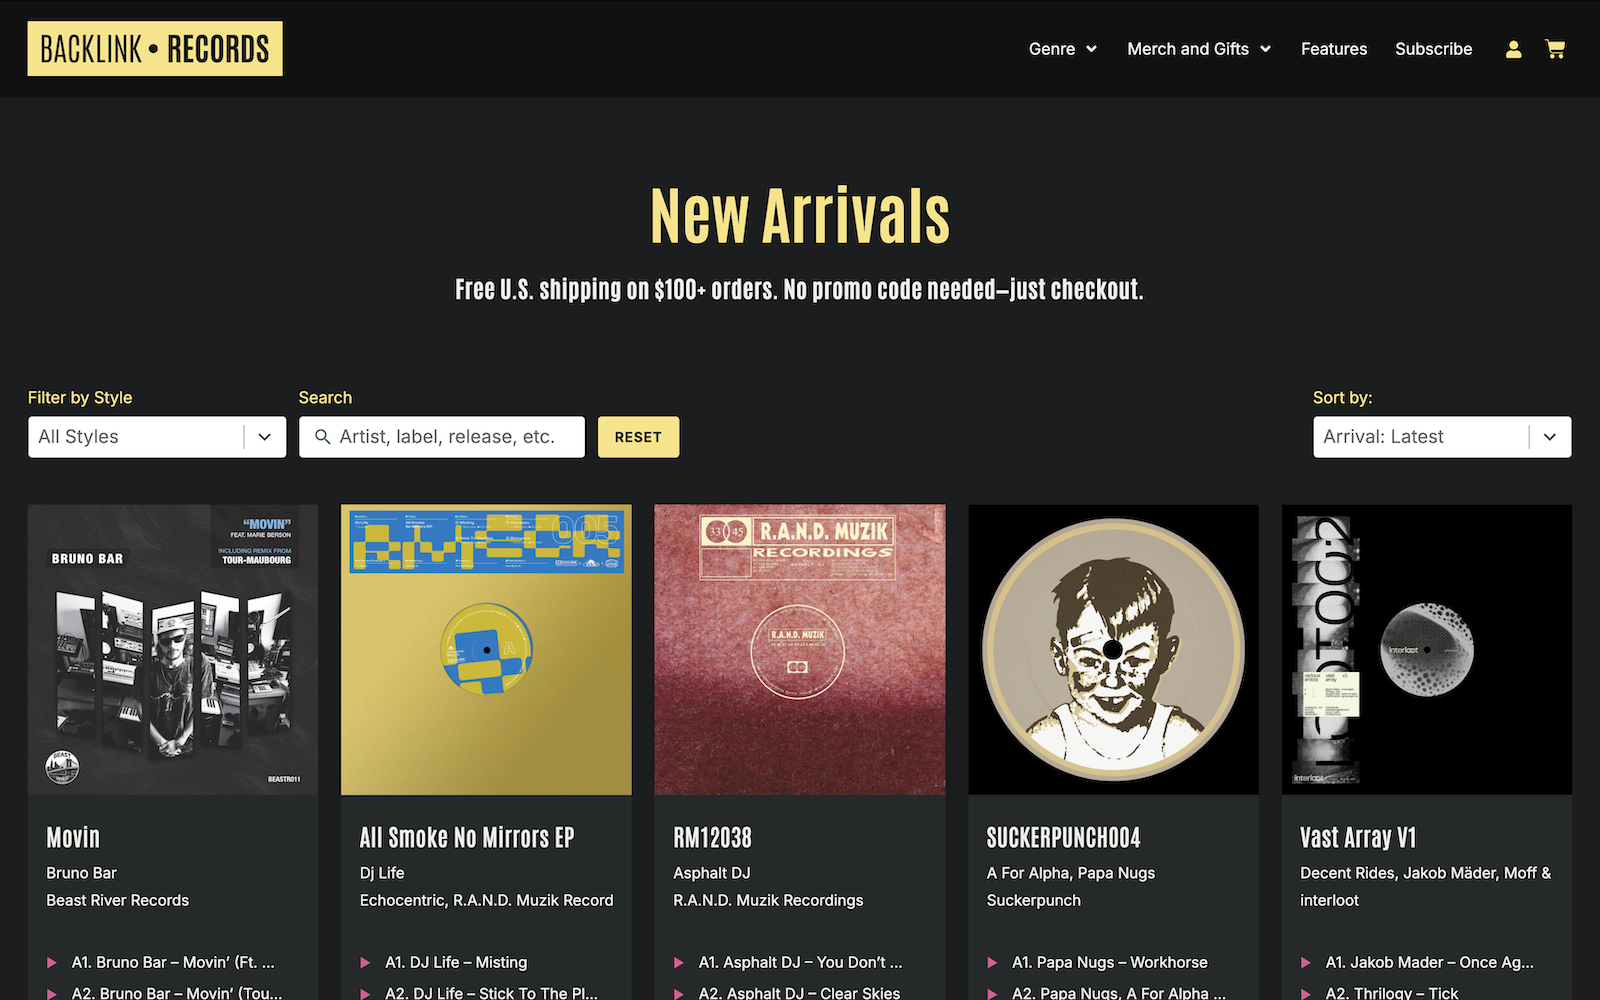Open the Subscribe menu item
1600x1000 pixels.
click(1433, 49)
